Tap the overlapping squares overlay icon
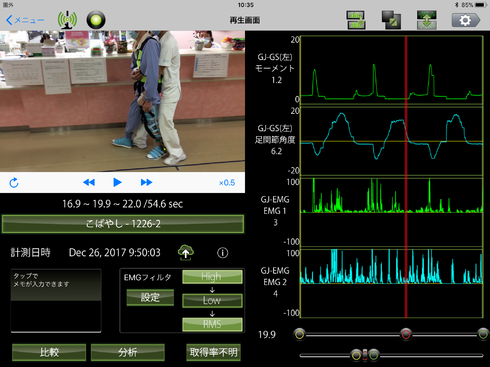 391,20
